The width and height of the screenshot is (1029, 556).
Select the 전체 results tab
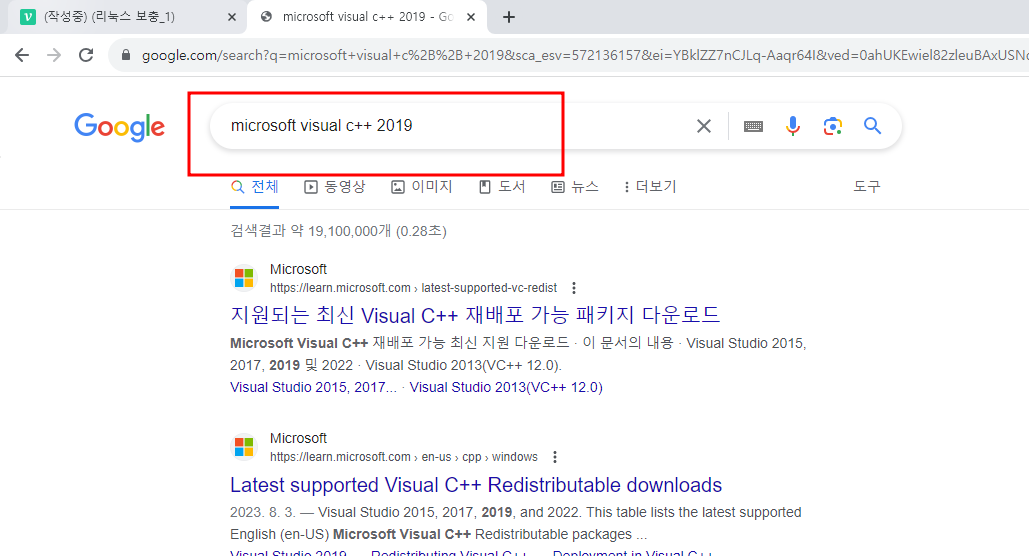pyautogui.click(x=255, y=187)
